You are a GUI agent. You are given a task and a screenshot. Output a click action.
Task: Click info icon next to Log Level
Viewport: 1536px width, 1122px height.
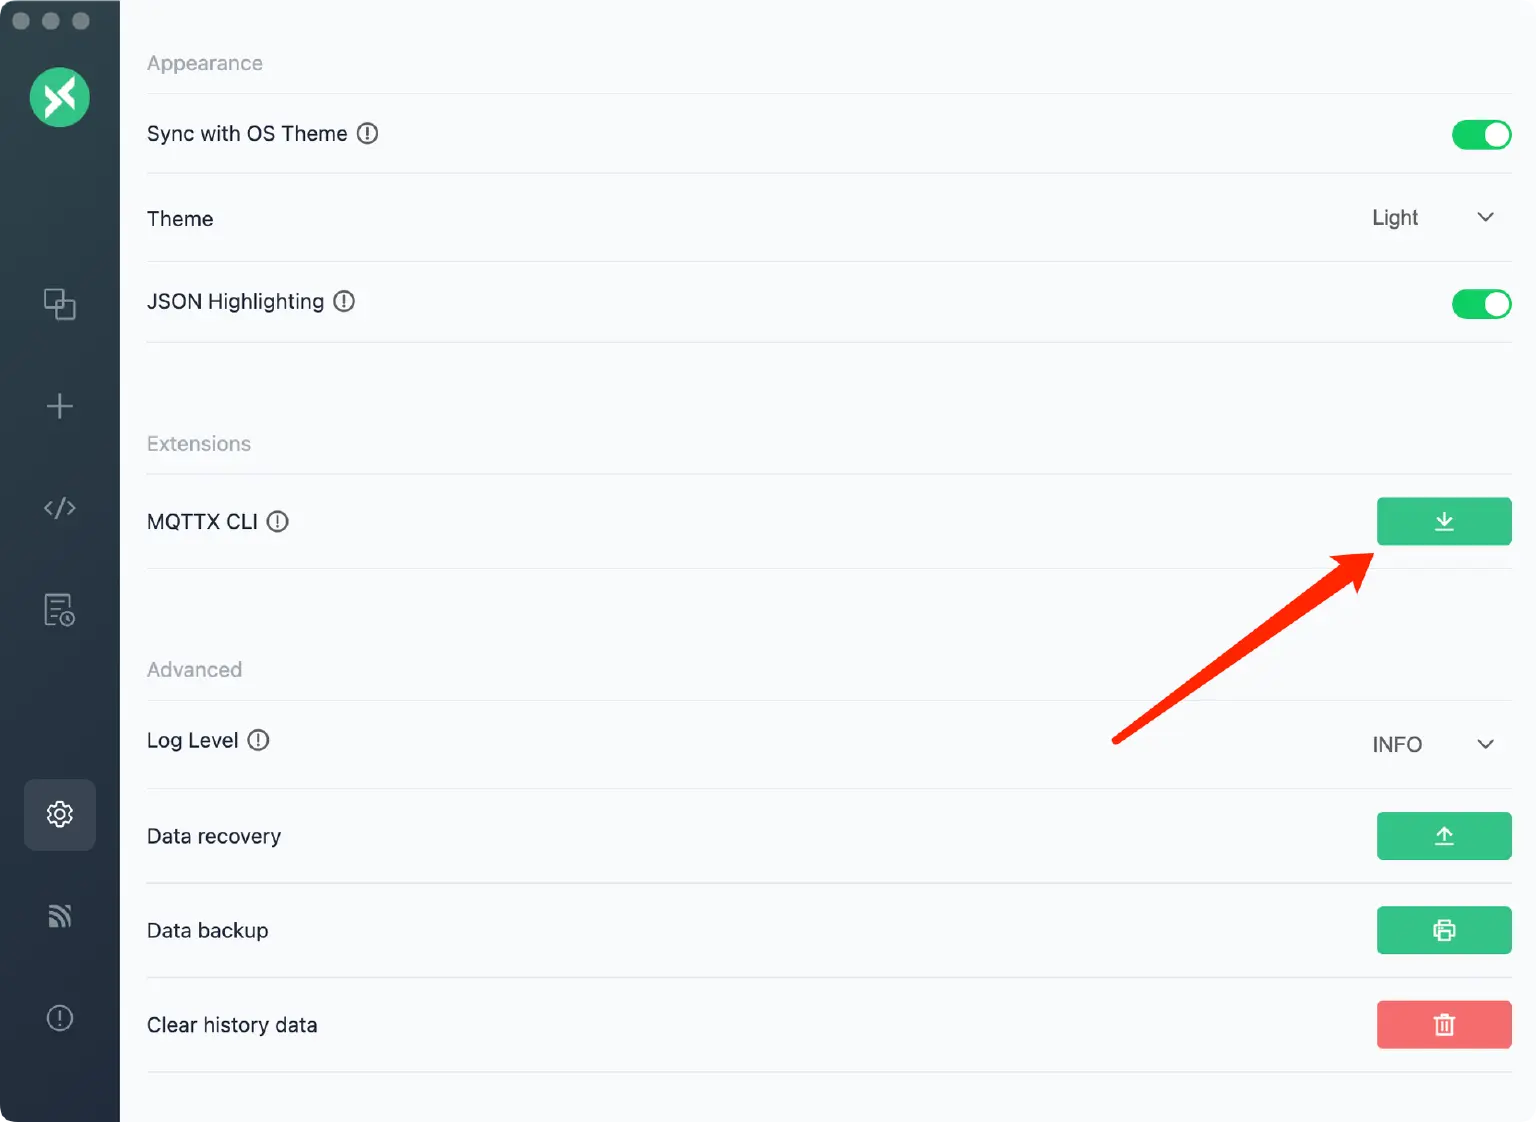(259, 740)
